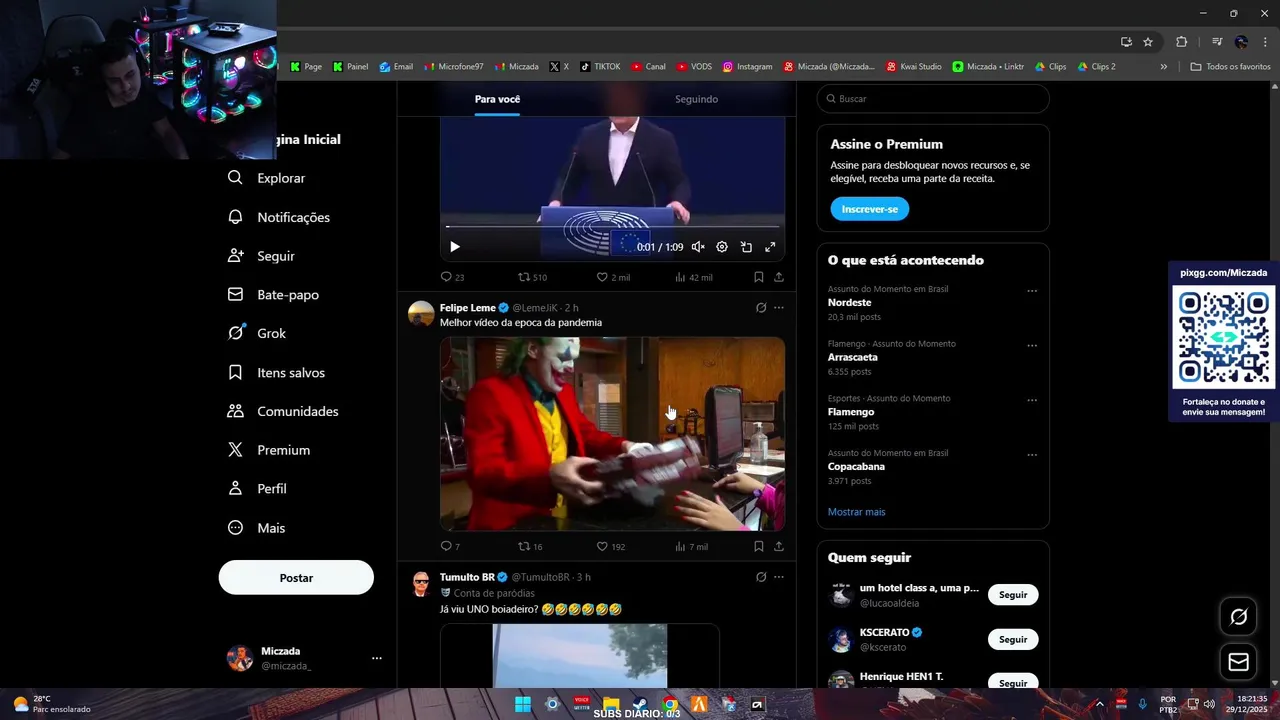
Task: Switch to Para você tab
Action: pos(497,99)
